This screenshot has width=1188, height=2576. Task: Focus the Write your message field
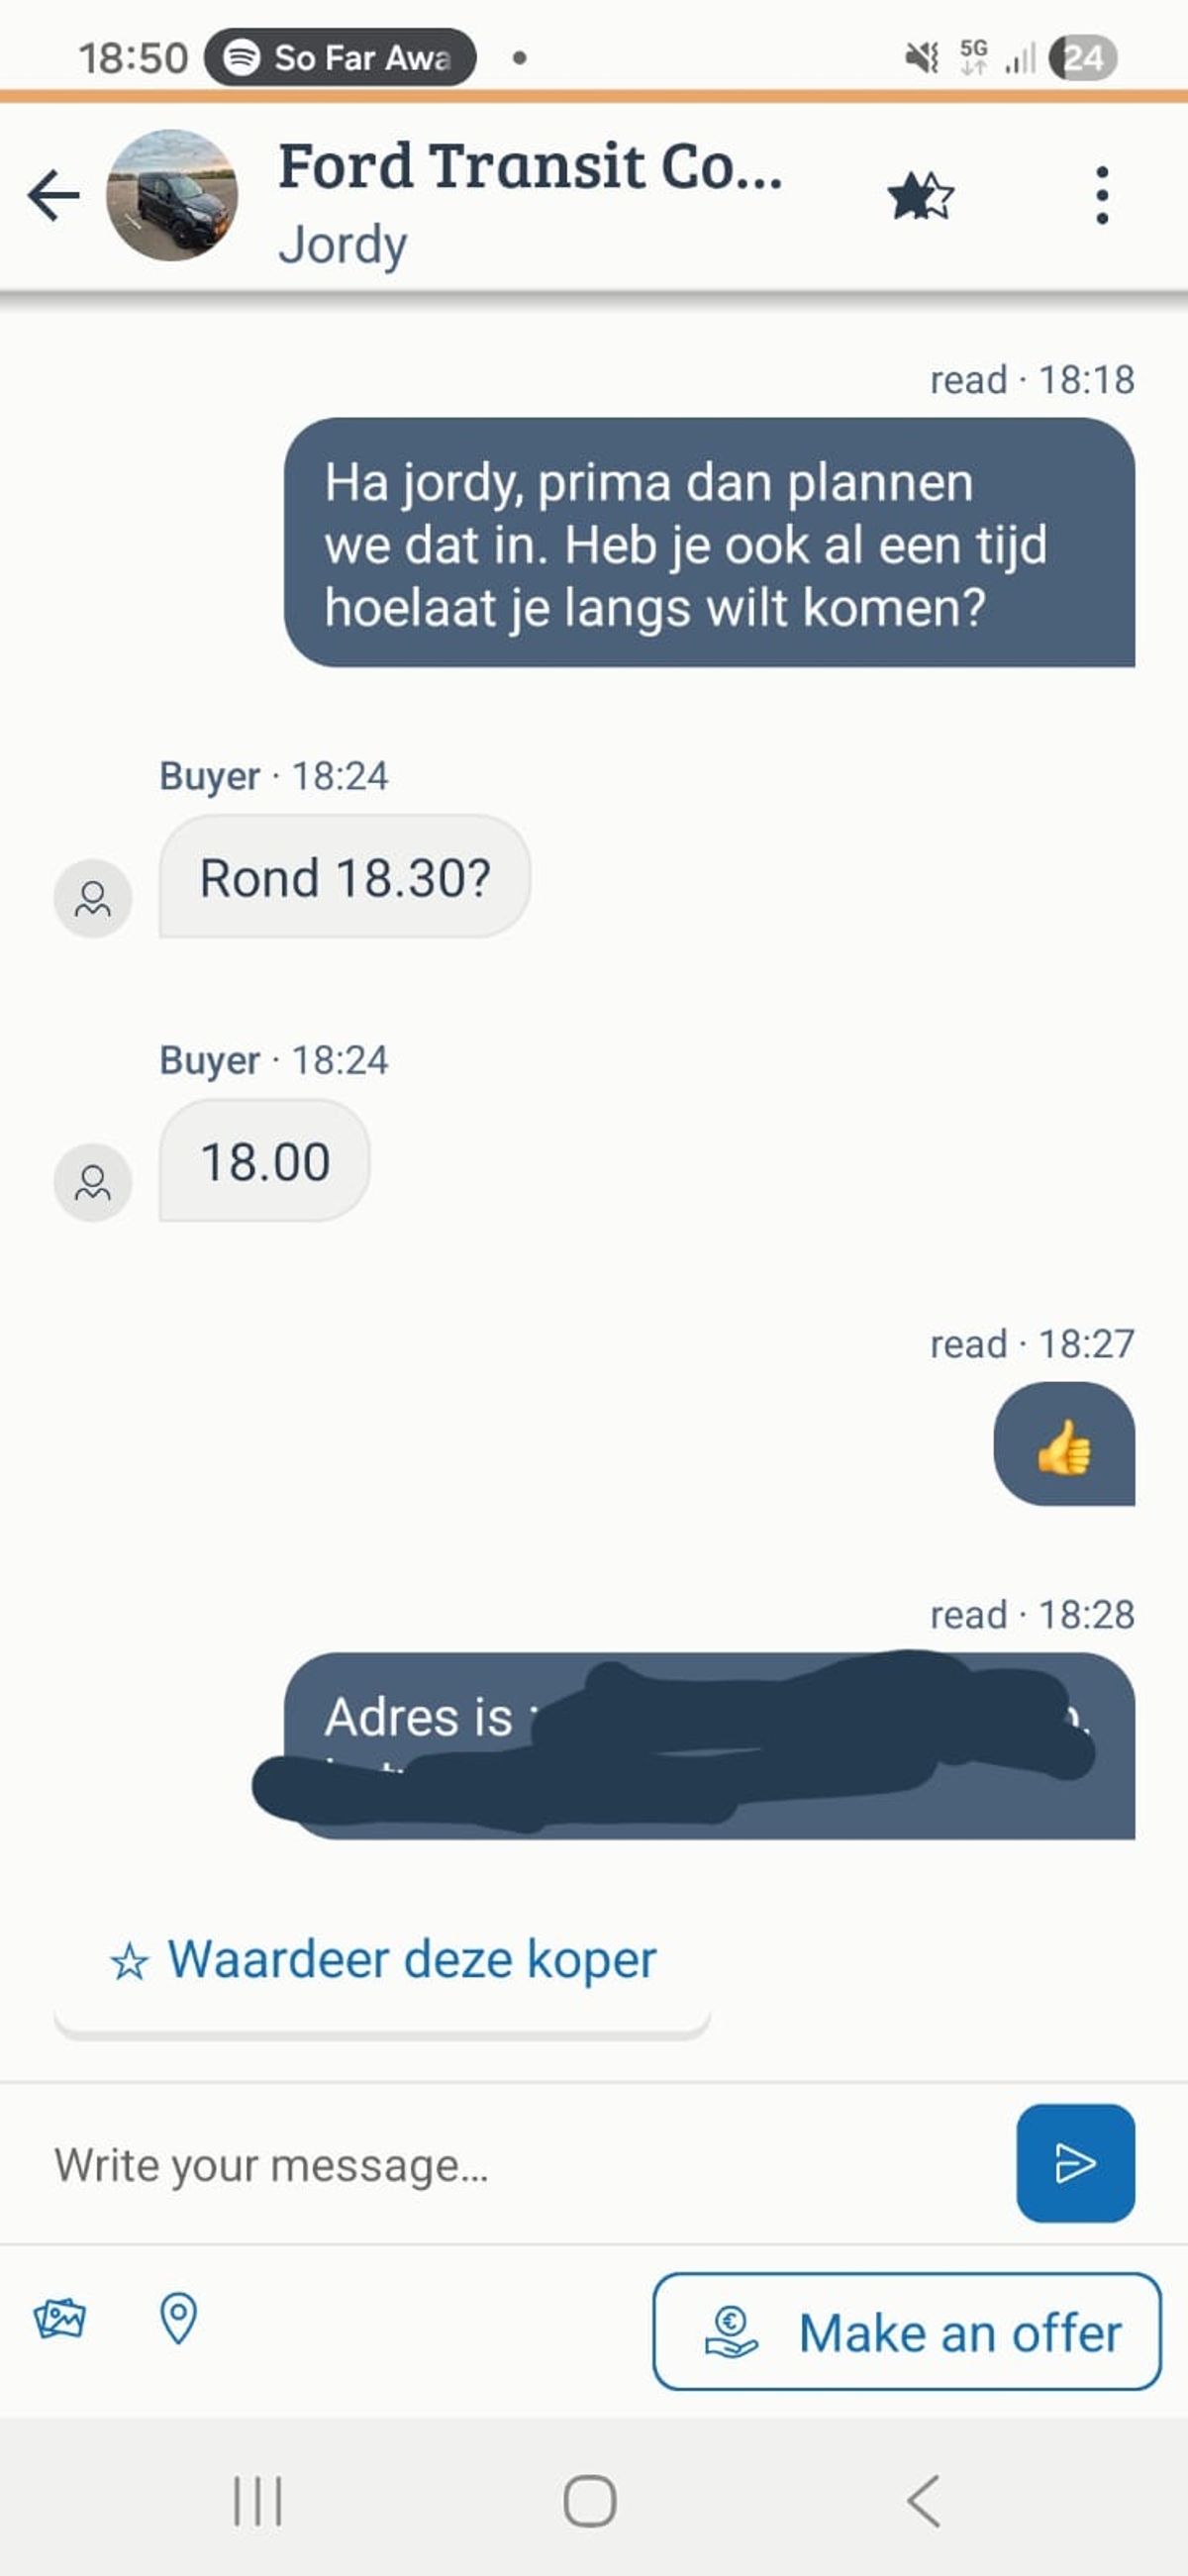coord(520,2165)
